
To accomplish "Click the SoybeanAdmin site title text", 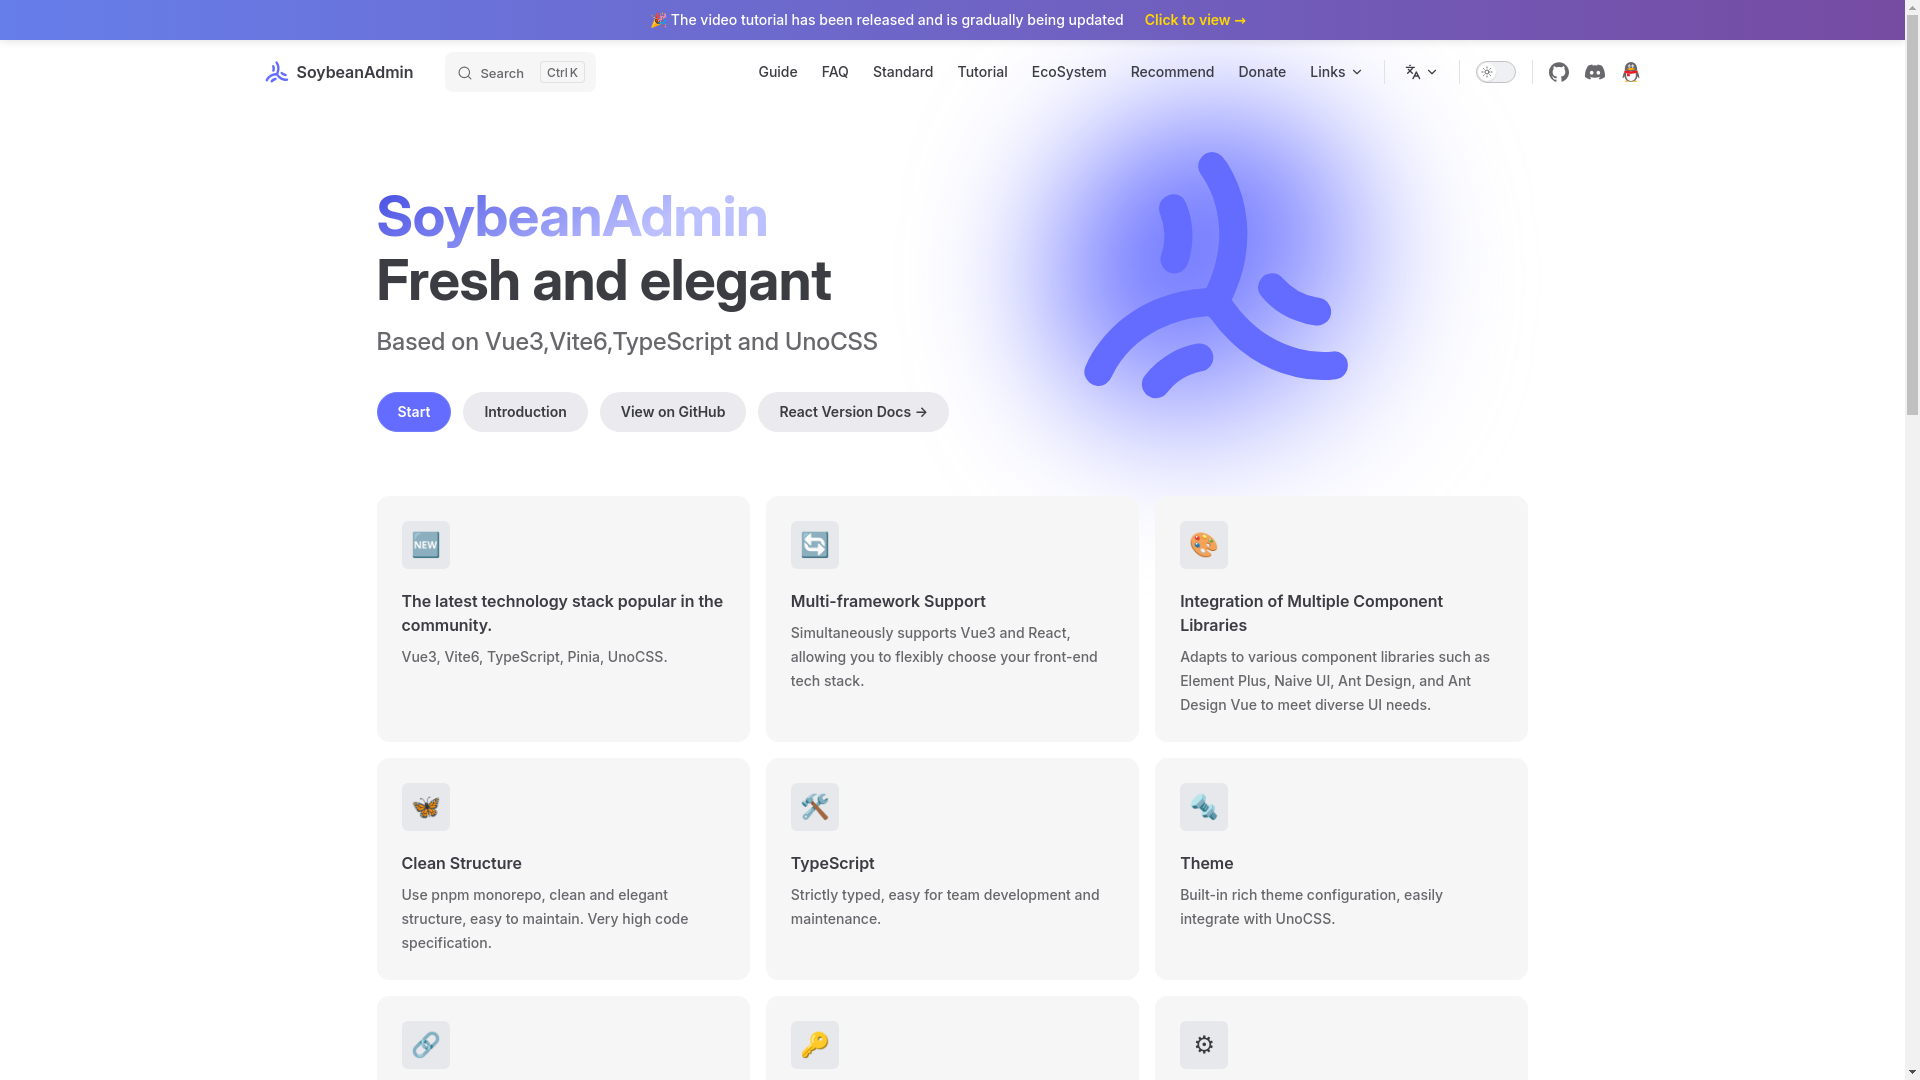I will coord(354,72).
